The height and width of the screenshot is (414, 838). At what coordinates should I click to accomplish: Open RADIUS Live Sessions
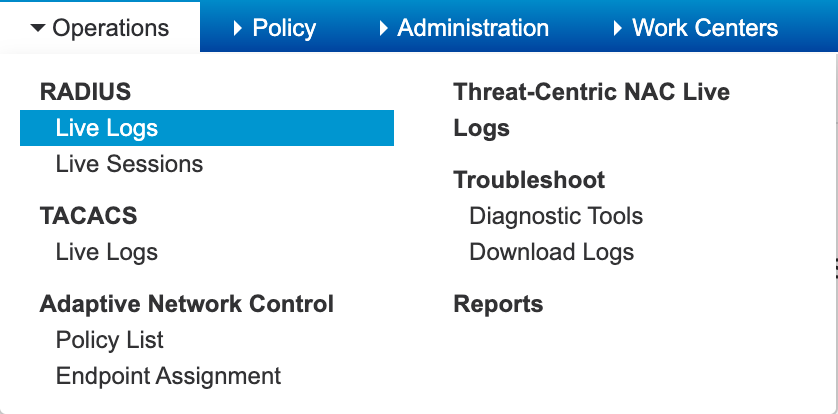pos(129,164)
